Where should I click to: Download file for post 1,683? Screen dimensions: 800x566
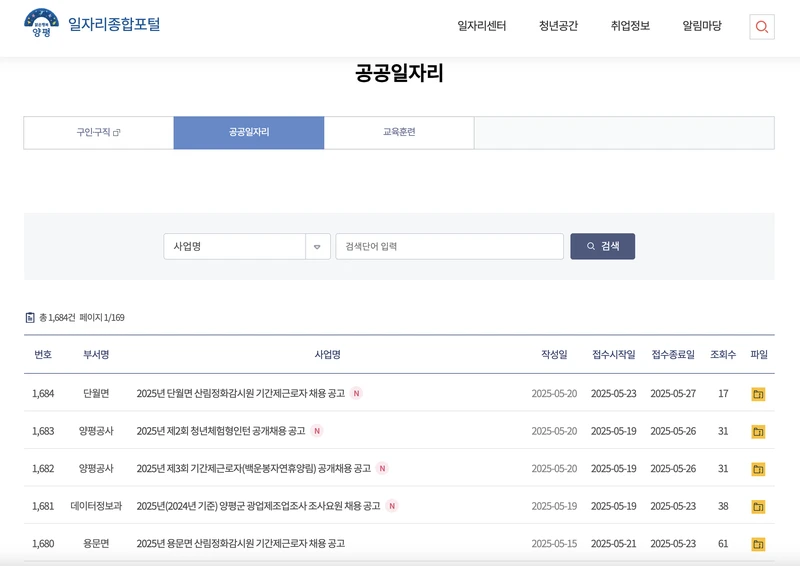click(x=758, y=432)
